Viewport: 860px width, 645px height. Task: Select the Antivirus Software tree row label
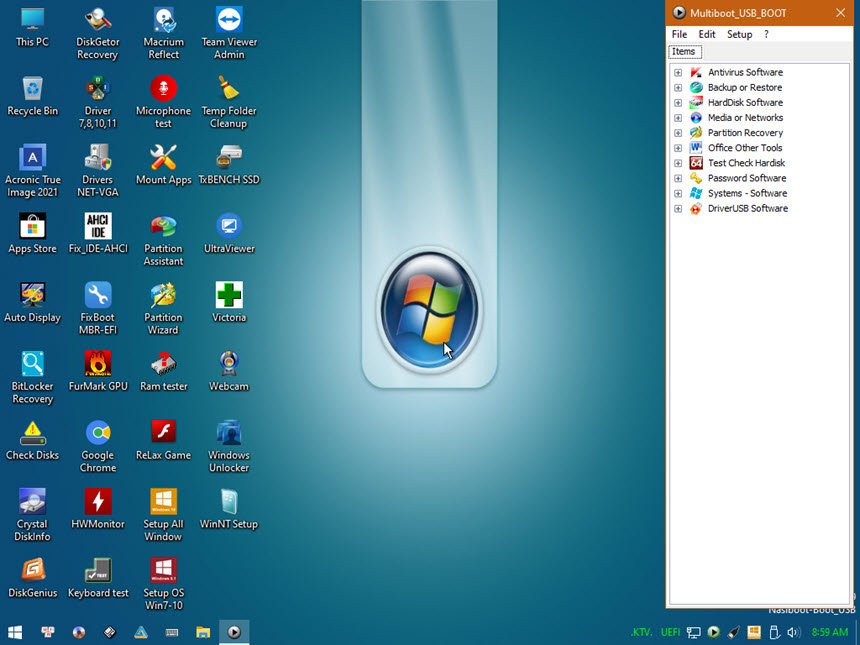(745, 72)
